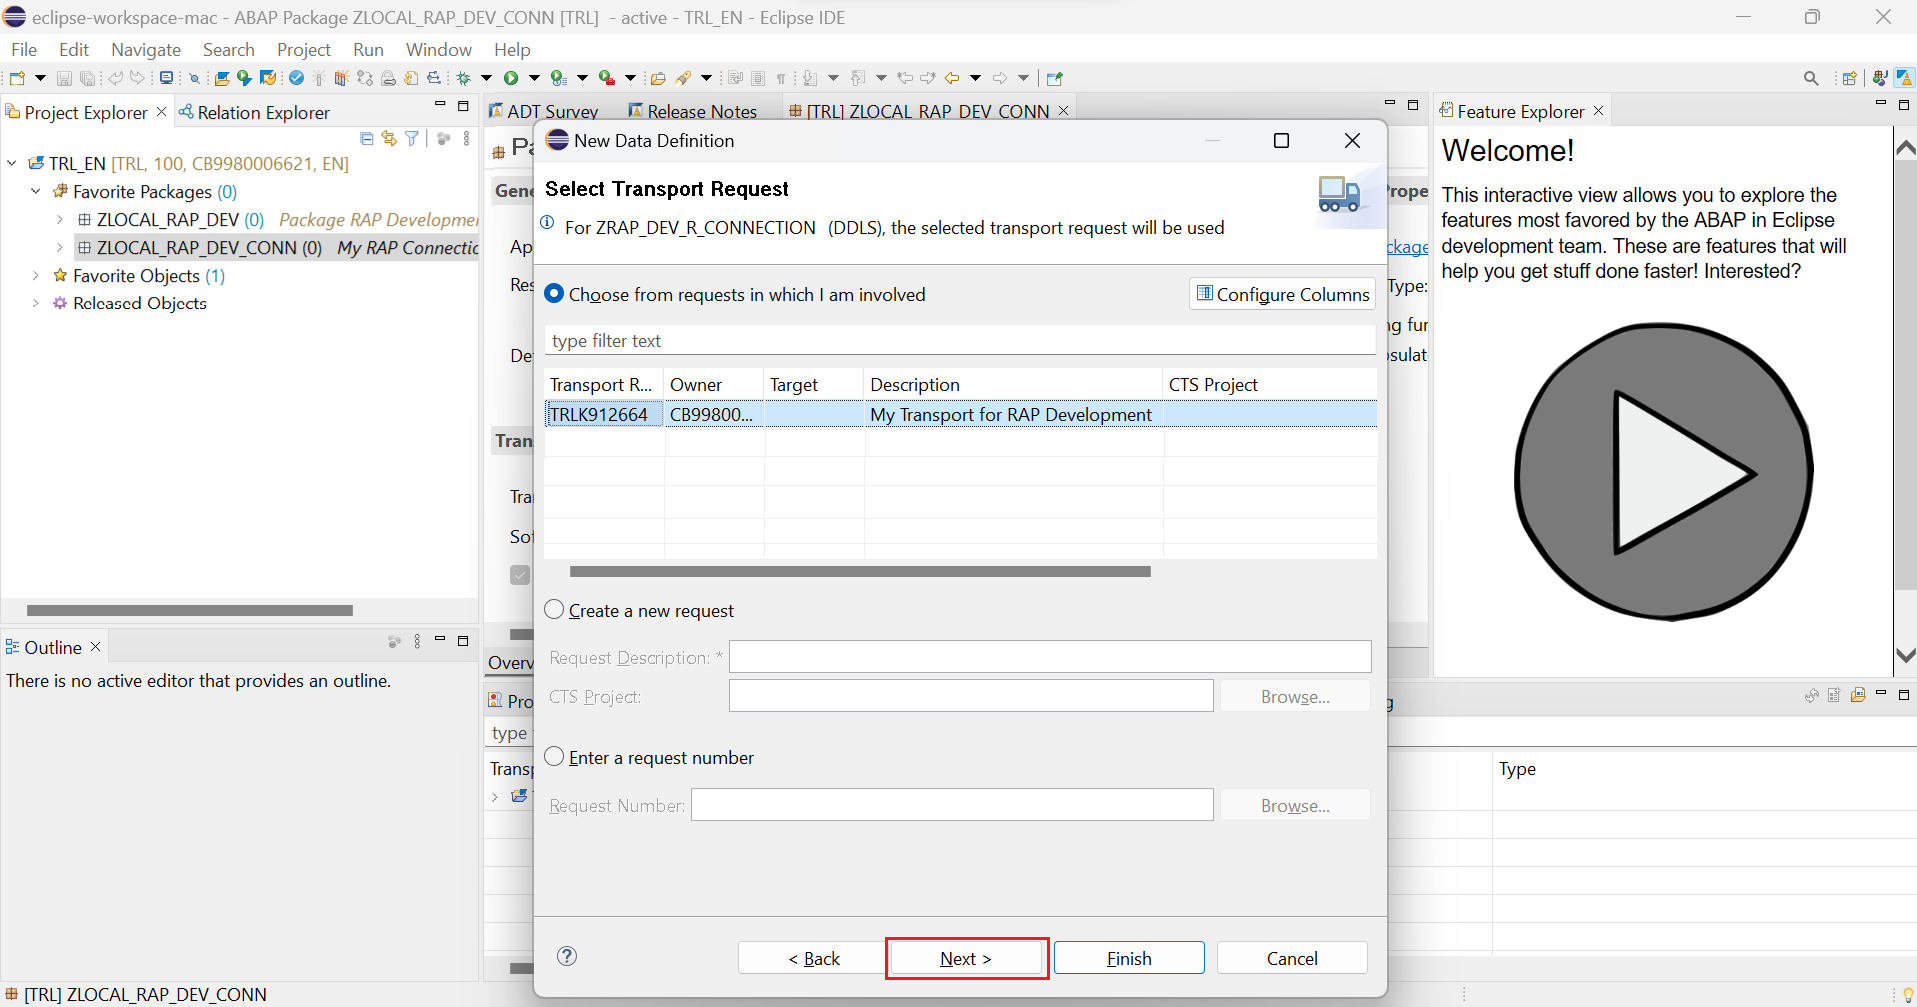1917x1007 pixels.
Task: Select the Create a new request option
Action: [x=554, y=610]
